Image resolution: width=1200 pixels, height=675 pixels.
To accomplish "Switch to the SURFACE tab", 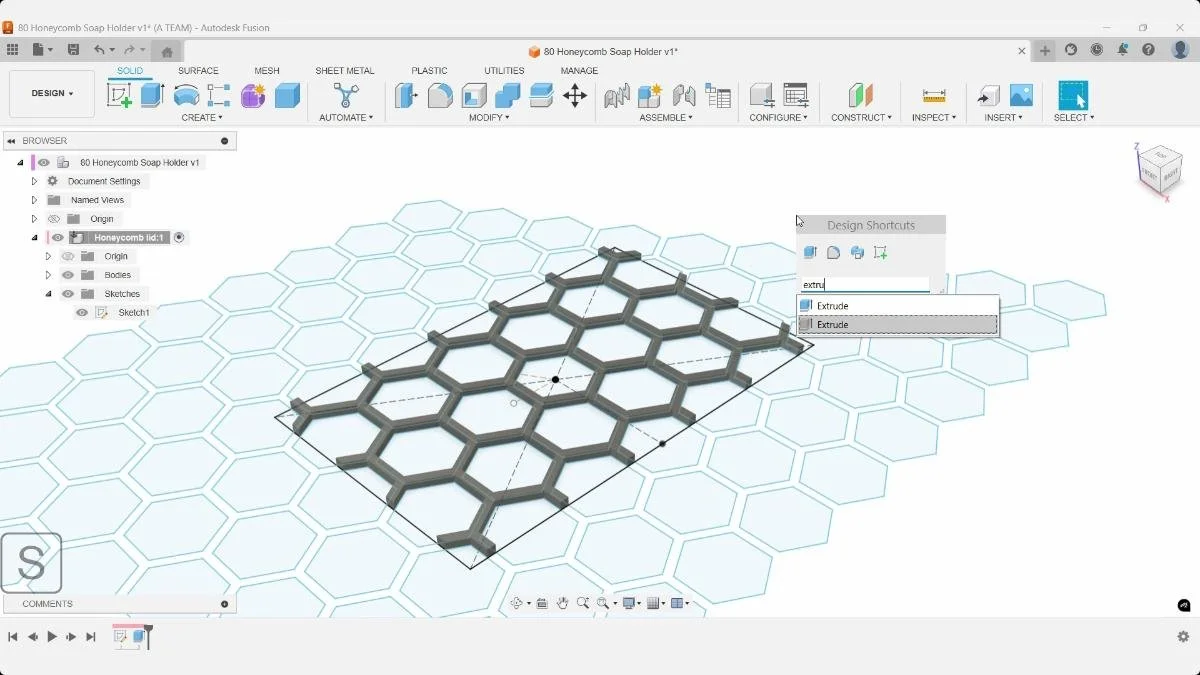I will (198, 71).
